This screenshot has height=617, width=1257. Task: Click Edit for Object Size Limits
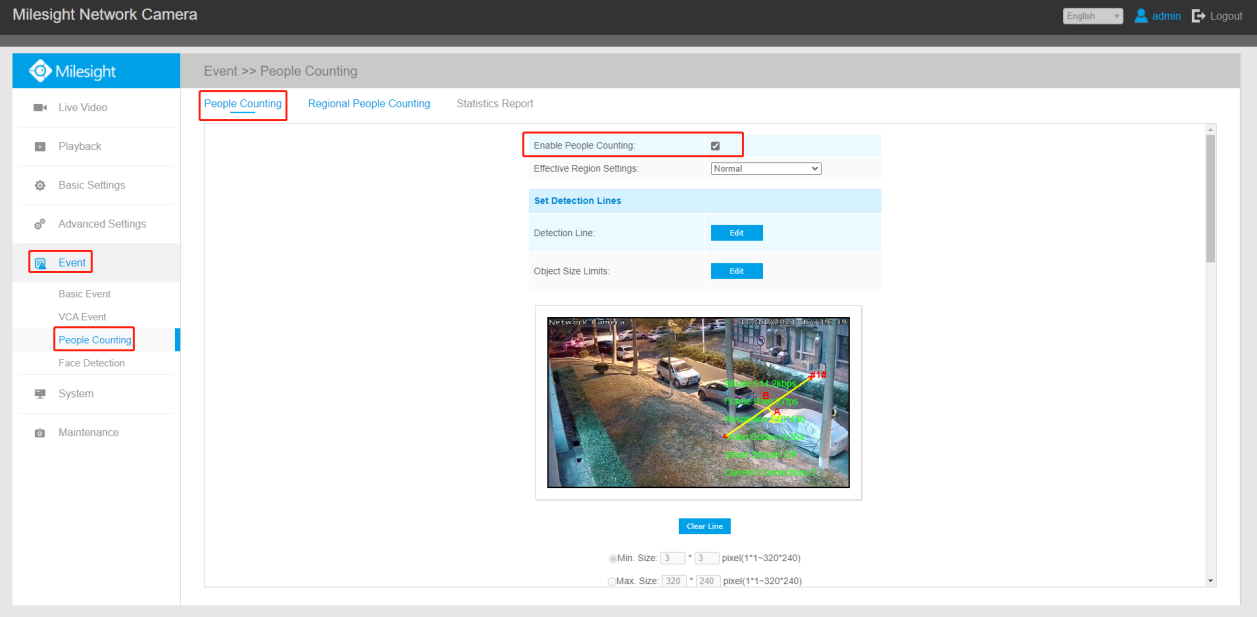click(737, 271)
